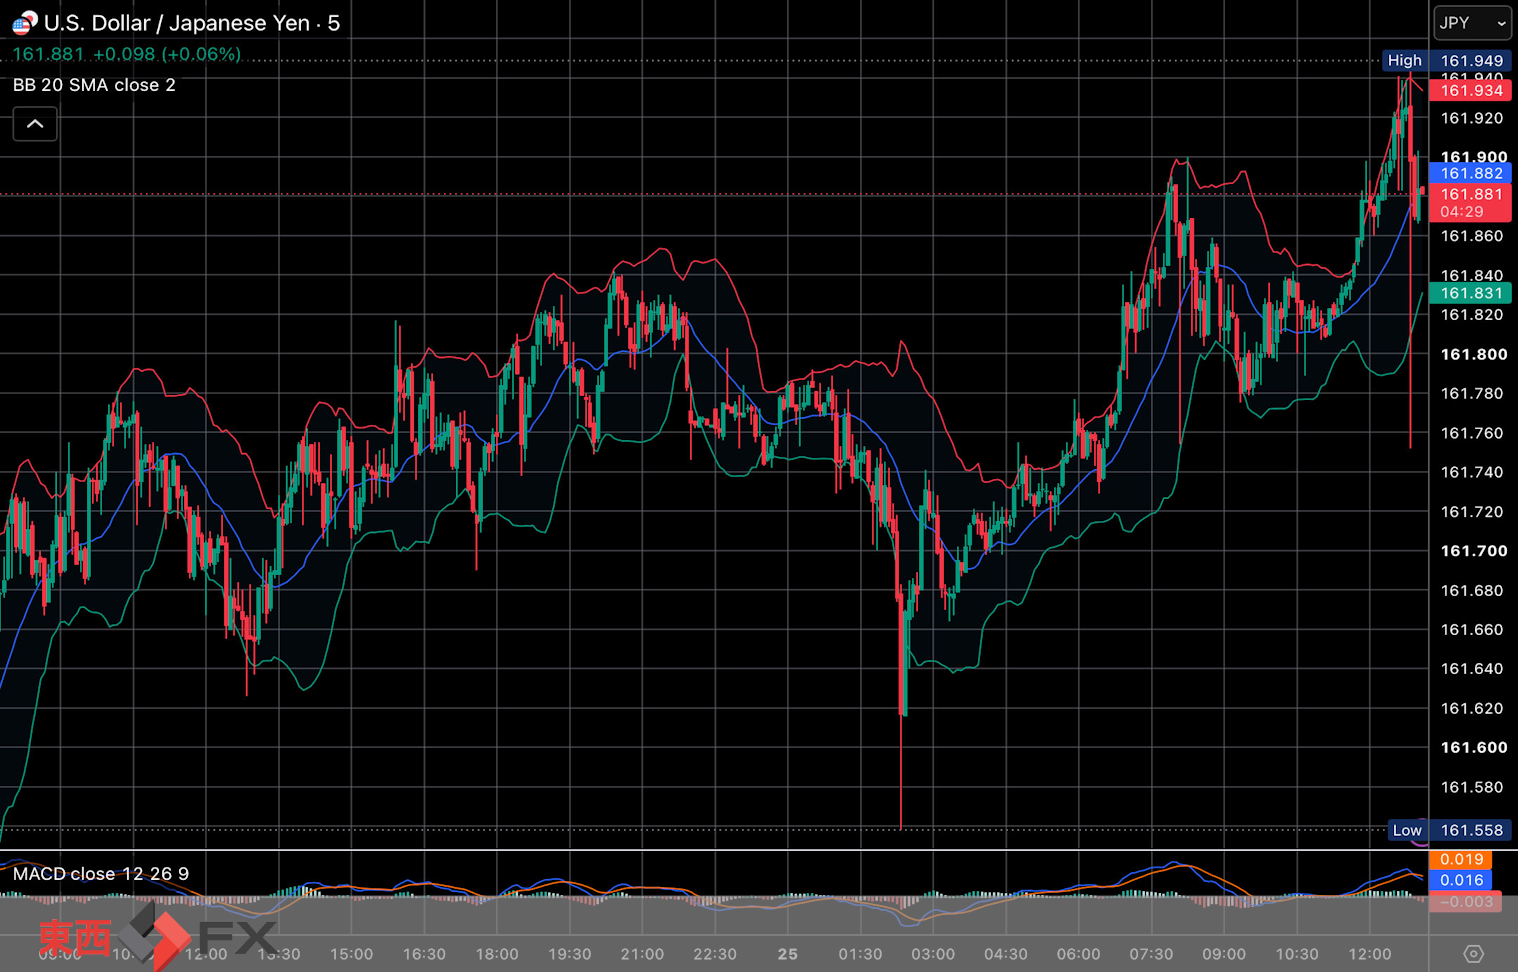Click the orange 0.019 MACD signal value
This screenshot has height=972, width=1518.
[x=1461, y=859]
